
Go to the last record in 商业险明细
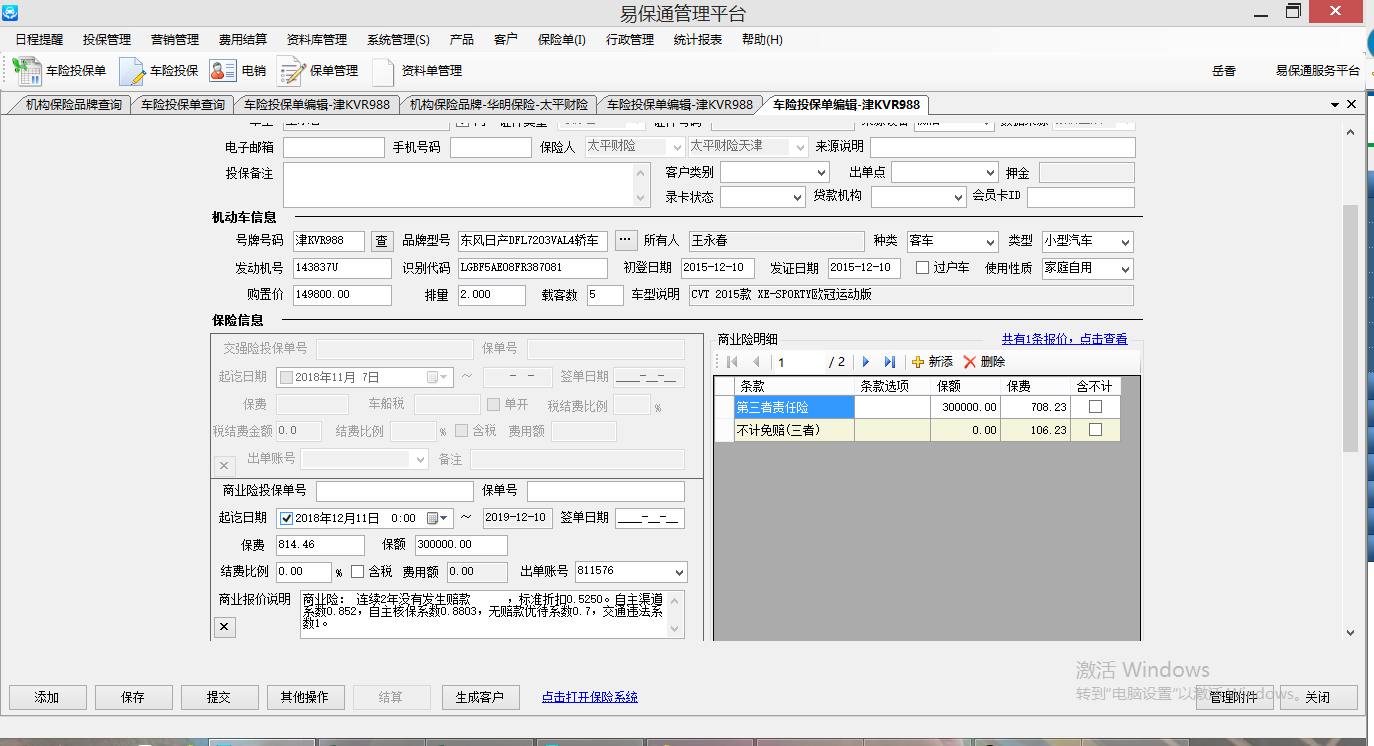[x=889, y=362]
